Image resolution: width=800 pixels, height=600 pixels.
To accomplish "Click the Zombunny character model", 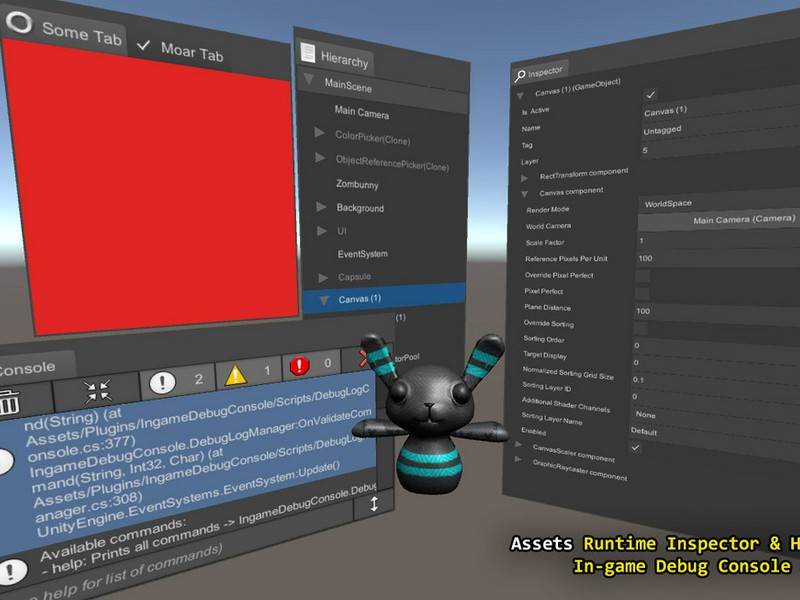I will (431, 414).
